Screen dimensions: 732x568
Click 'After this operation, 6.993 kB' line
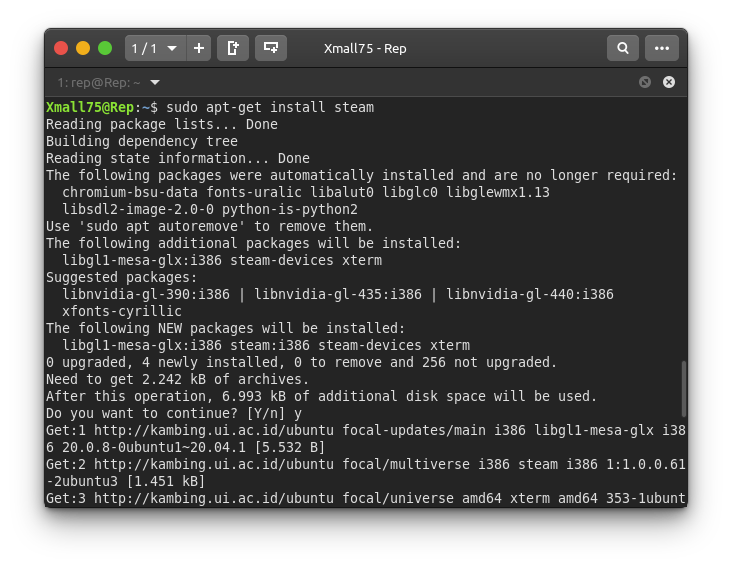pyautogui.click(x=321, y=396)
